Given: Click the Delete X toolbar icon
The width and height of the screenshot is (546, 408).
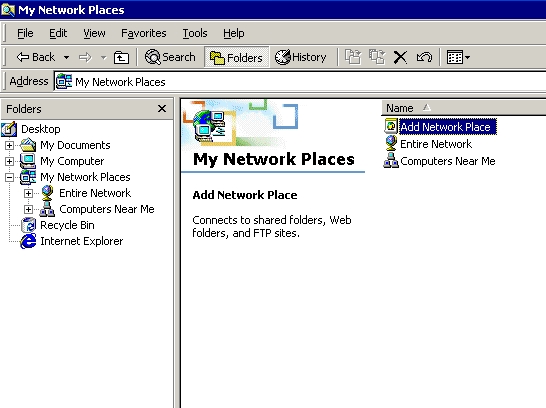Looking at the screenshot, I should 400,57.
